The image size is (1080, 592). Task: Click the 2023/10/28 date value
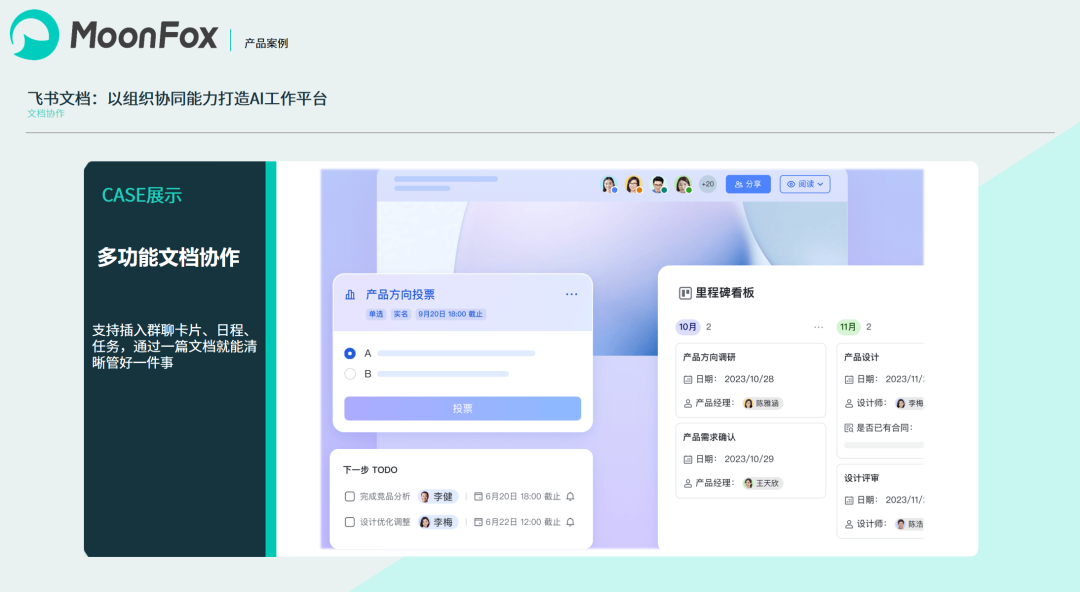[749, 379]
